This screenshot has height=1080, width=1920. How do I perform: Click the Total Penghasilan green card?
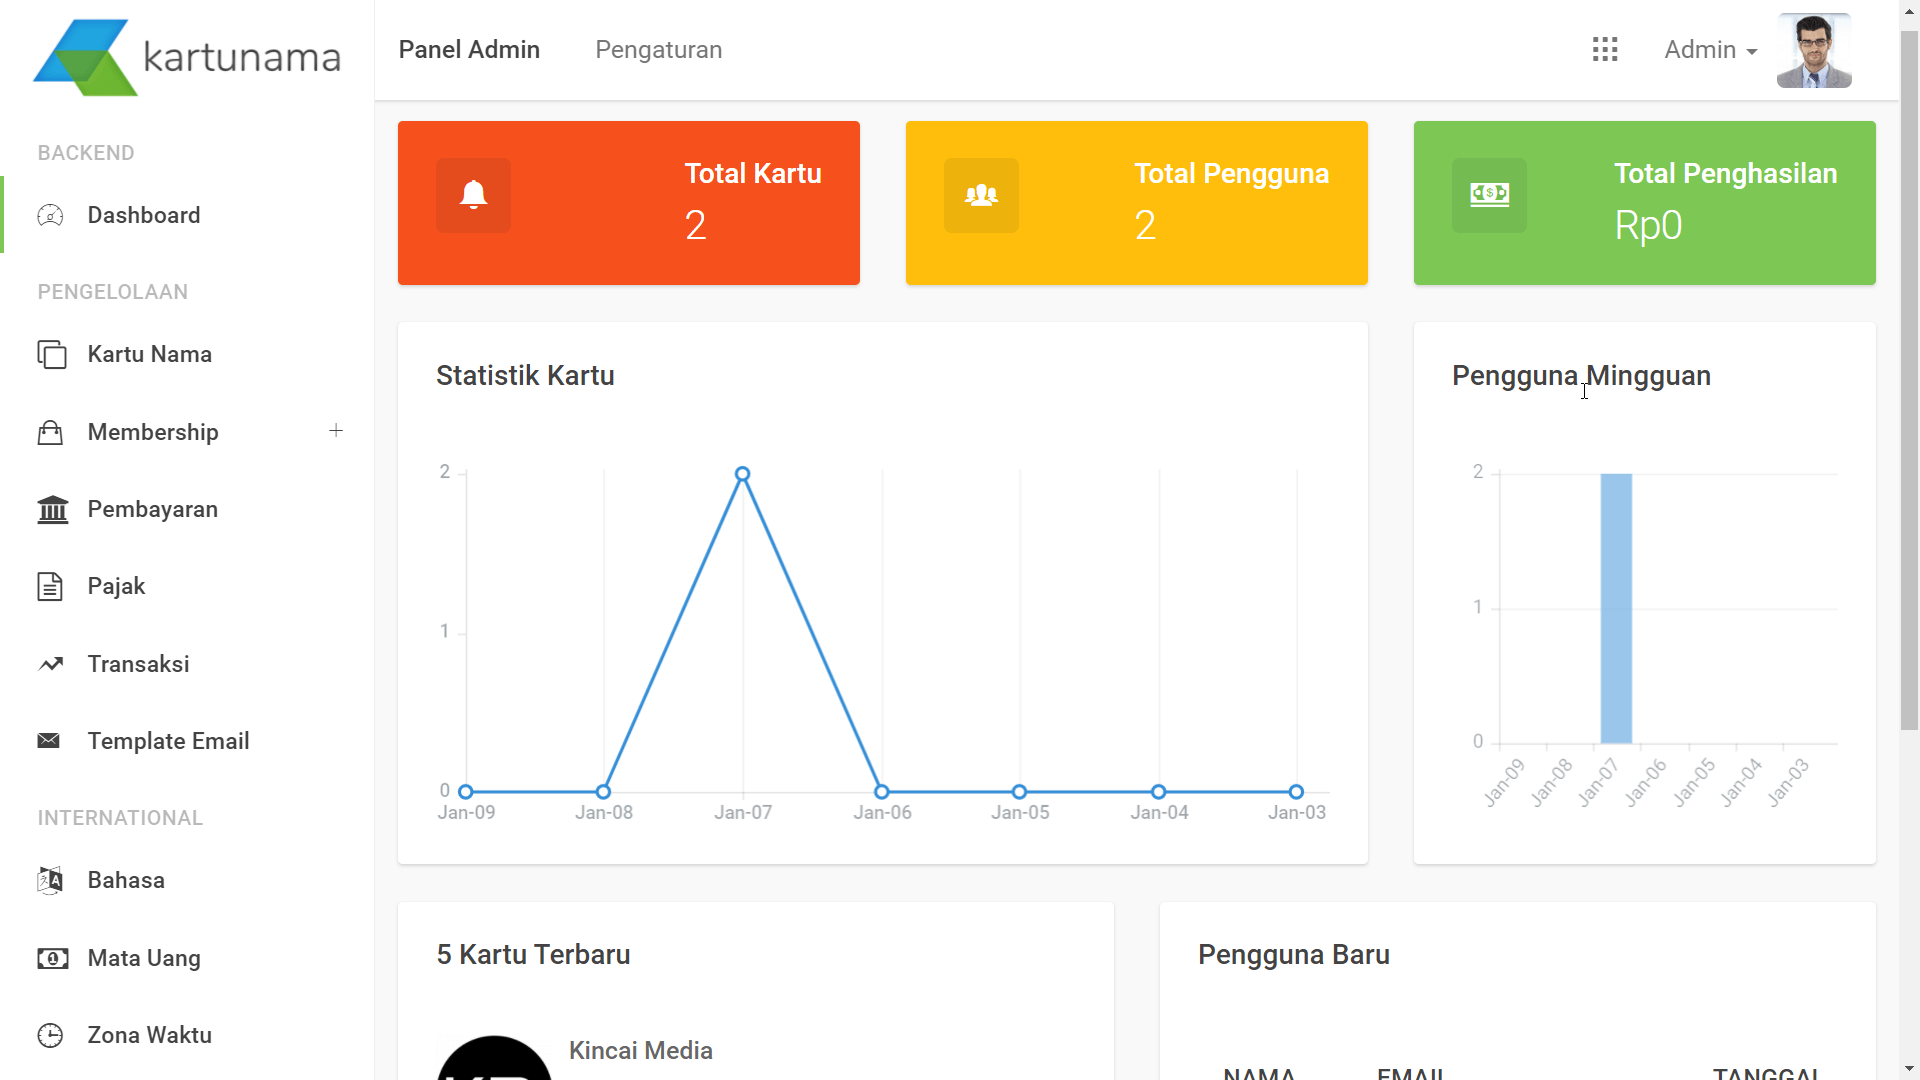[x=1645, y=203]
